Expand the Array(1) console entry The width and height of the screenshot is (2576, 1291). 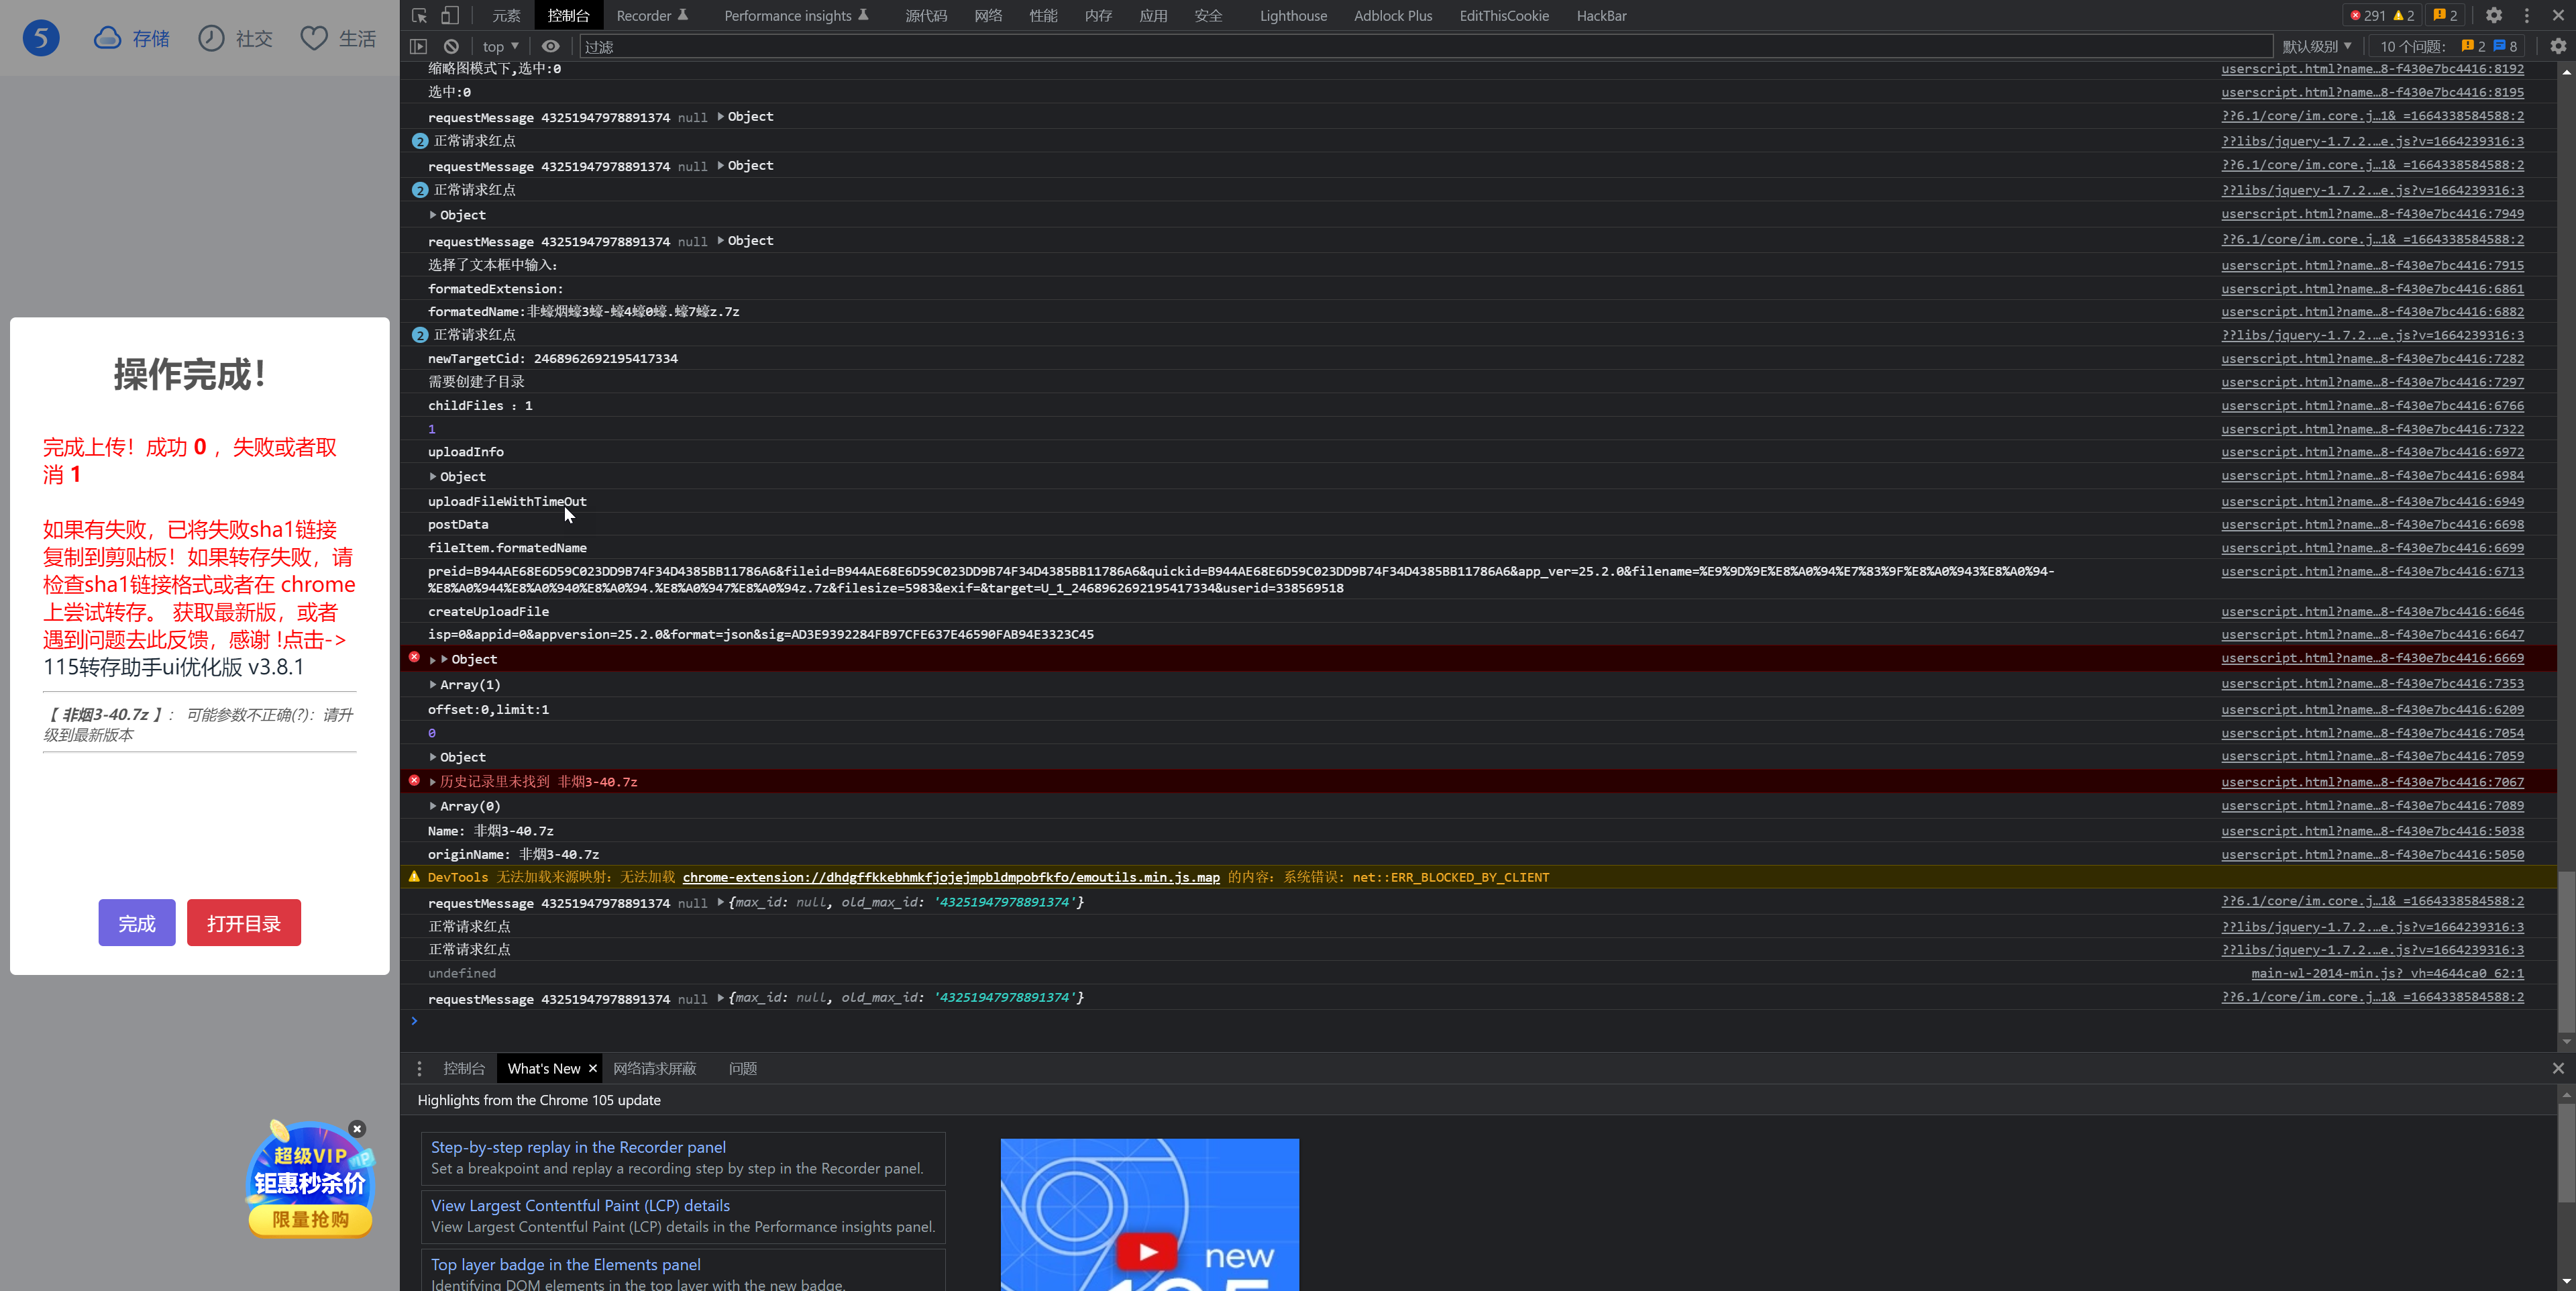click(x=433, y=684)
